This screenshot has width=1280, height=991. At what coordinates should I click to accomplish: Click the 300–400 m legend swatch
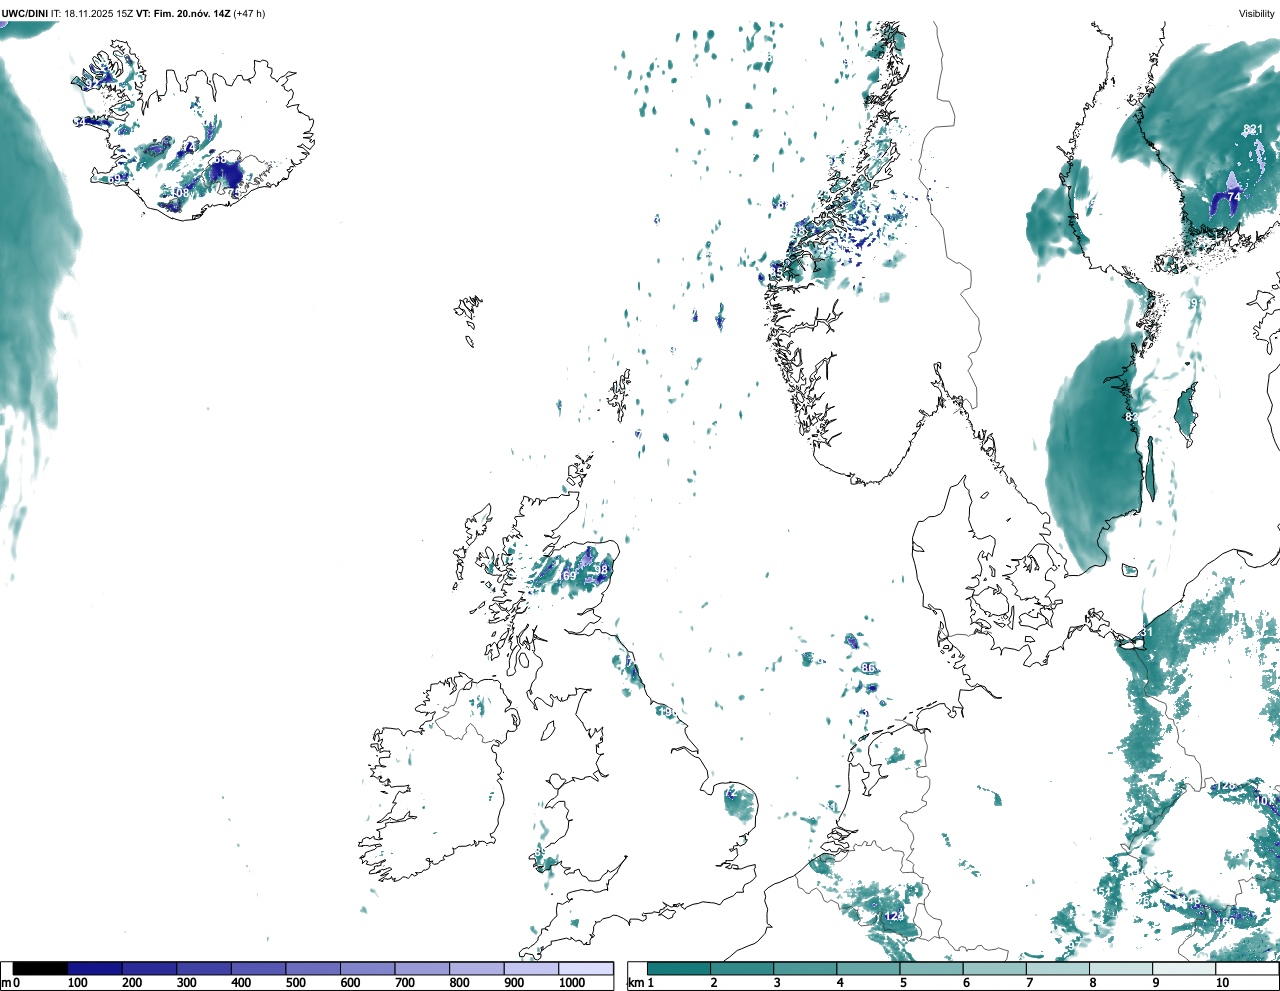tap(204, 969)
